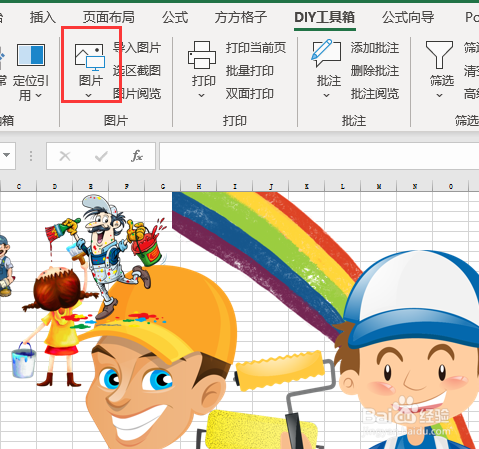
Task: Click the formula bar confirm checkmark
Action: (101, 156)
